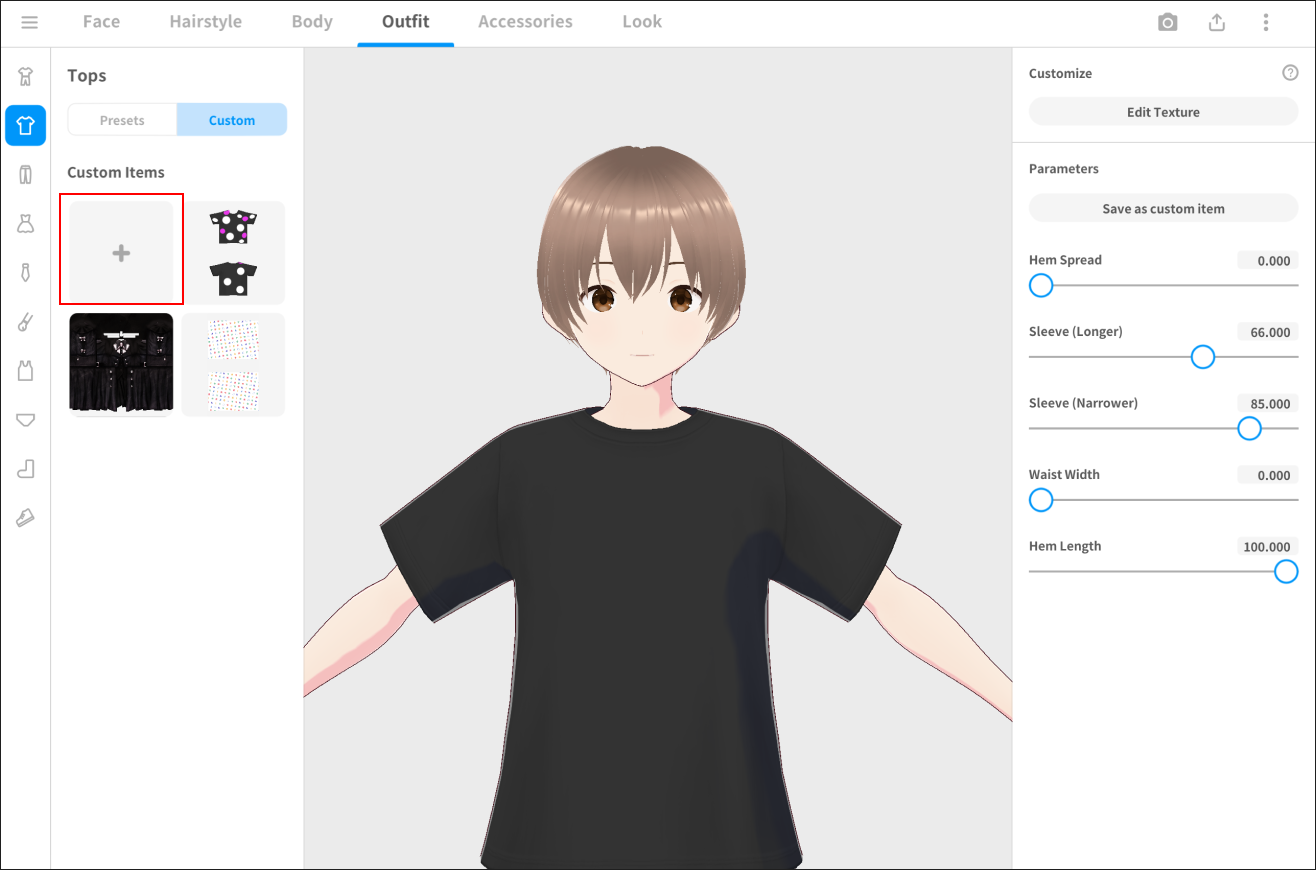This screenshot has height=870, width=1316.
Task: Open the underwear bottoms category icon
Action: click(x=26, y=420)
